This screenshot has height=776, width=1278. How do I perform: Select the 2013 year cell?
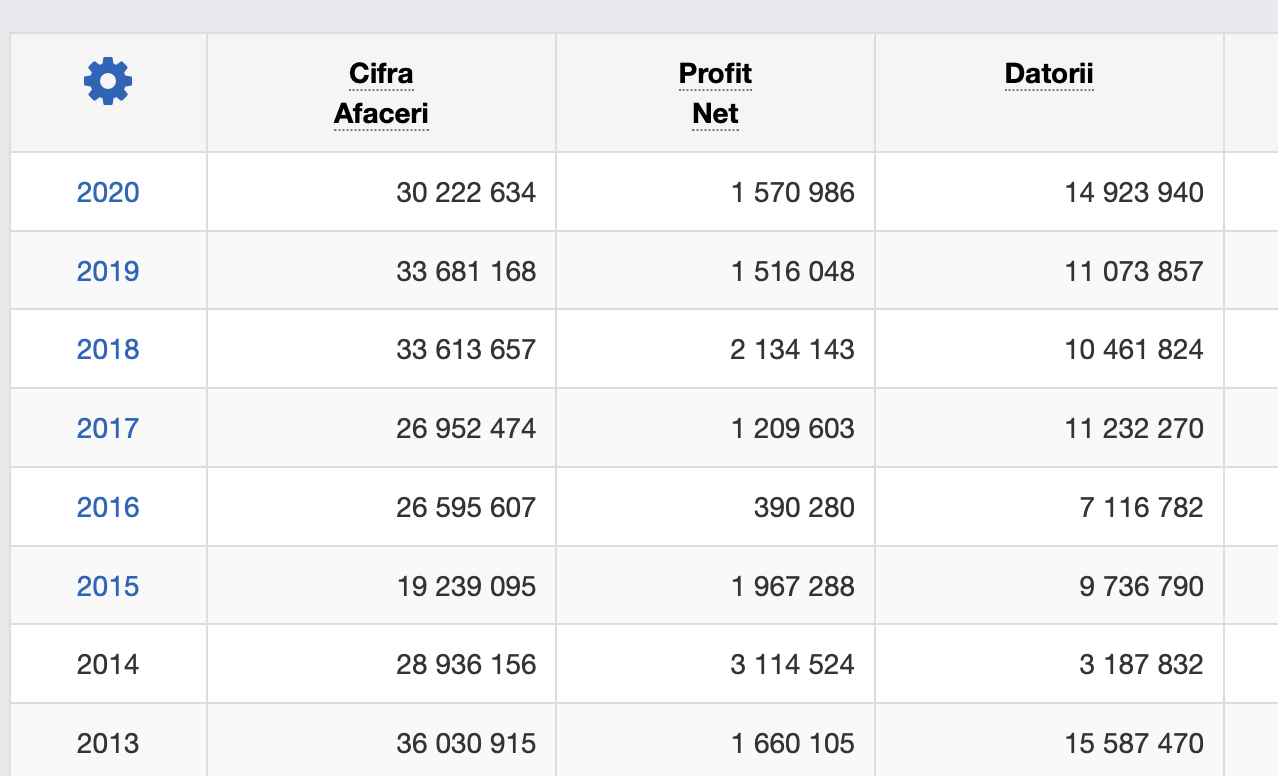click(108, 743)
